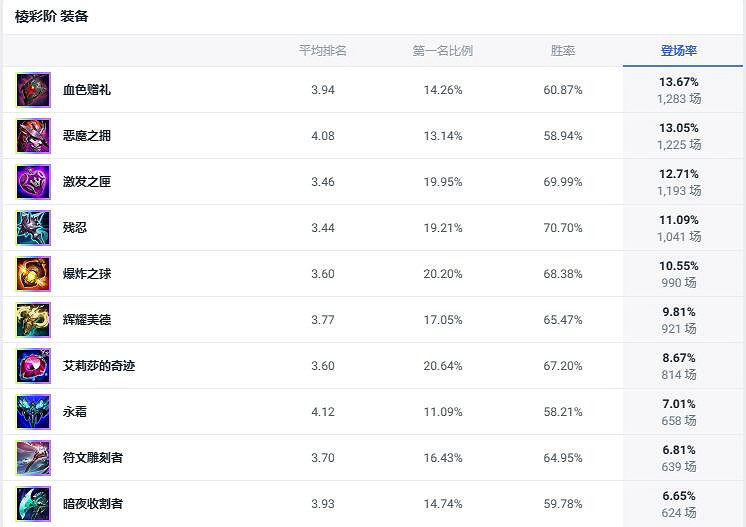Click the 恶魔之拥 item icon
The width and height of the screenshot is (746, 527).
click(x=33, y=136)
